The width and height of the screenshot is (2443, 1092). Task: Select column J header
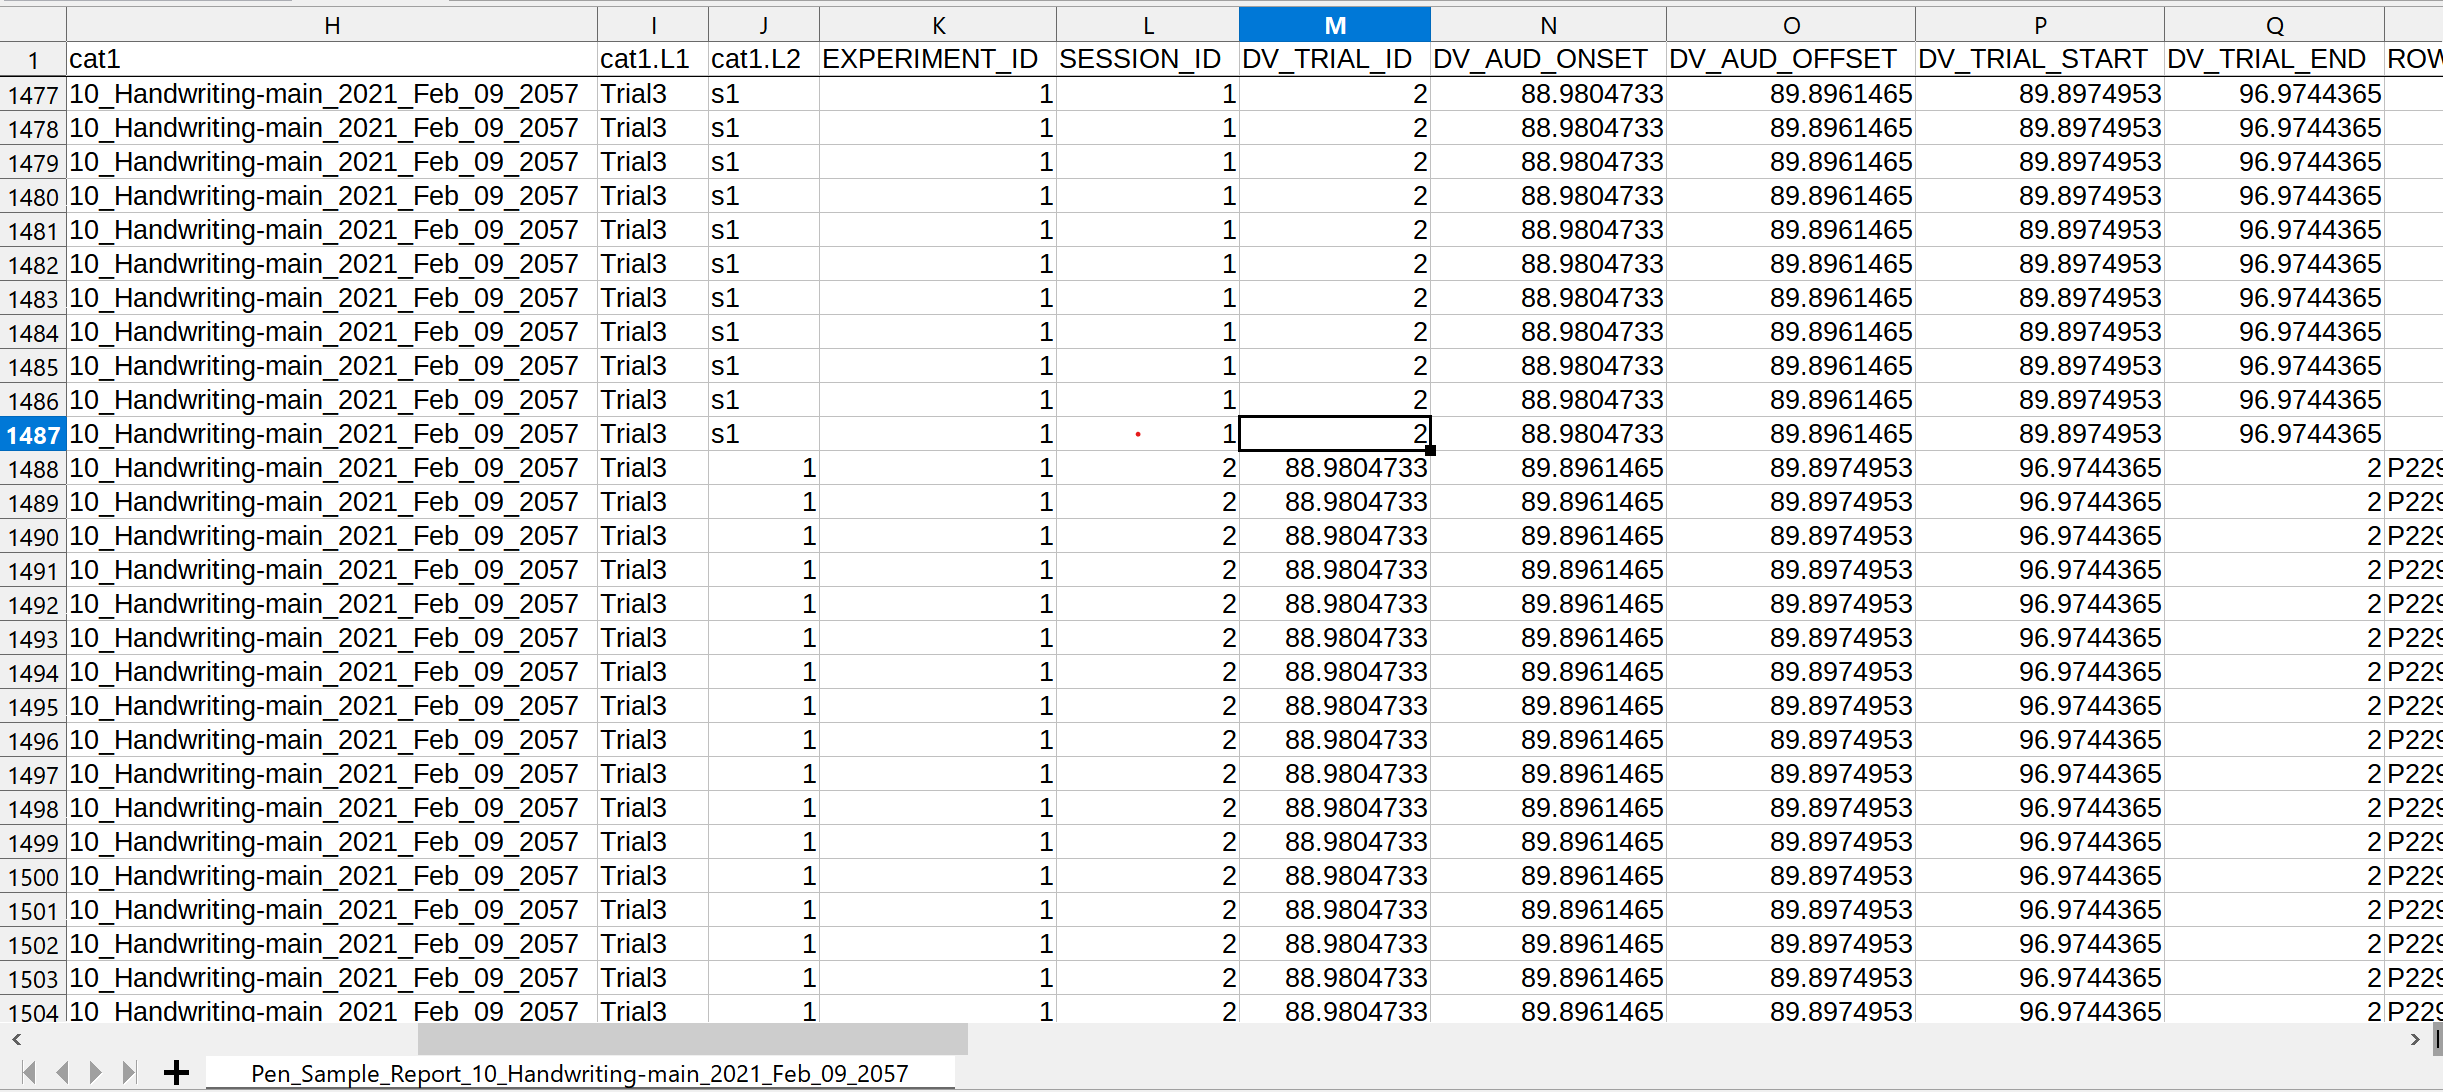pos(764,25)
